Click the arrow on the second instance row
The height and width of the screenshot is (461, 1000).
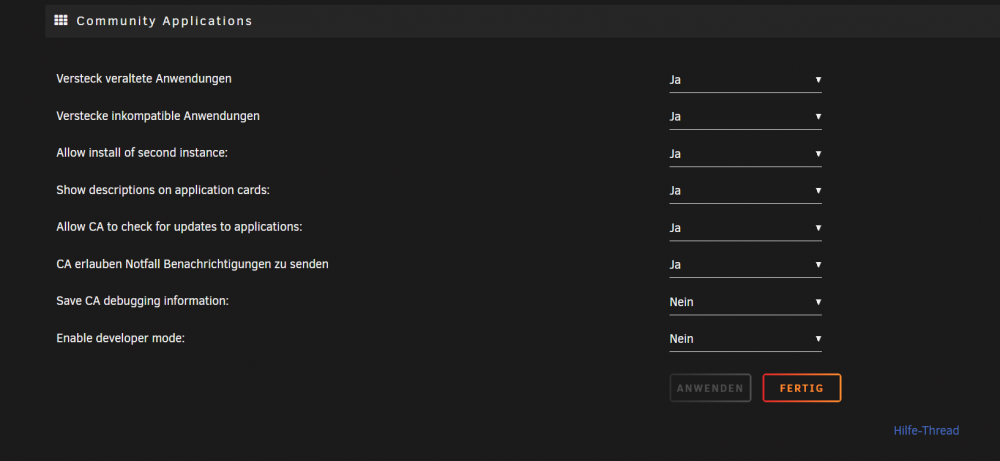click(818, 154)
